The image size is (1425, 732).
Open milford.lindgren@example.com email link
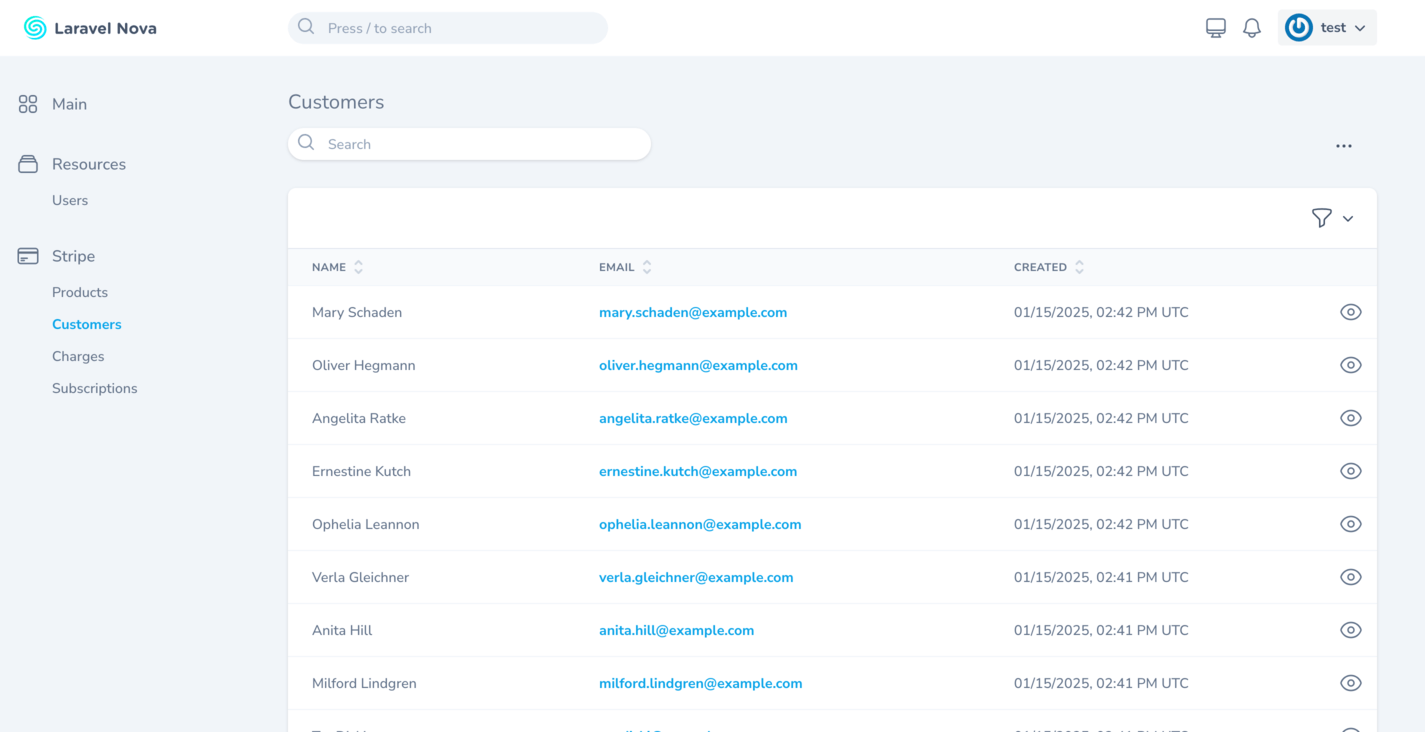(x=701, y=683)
